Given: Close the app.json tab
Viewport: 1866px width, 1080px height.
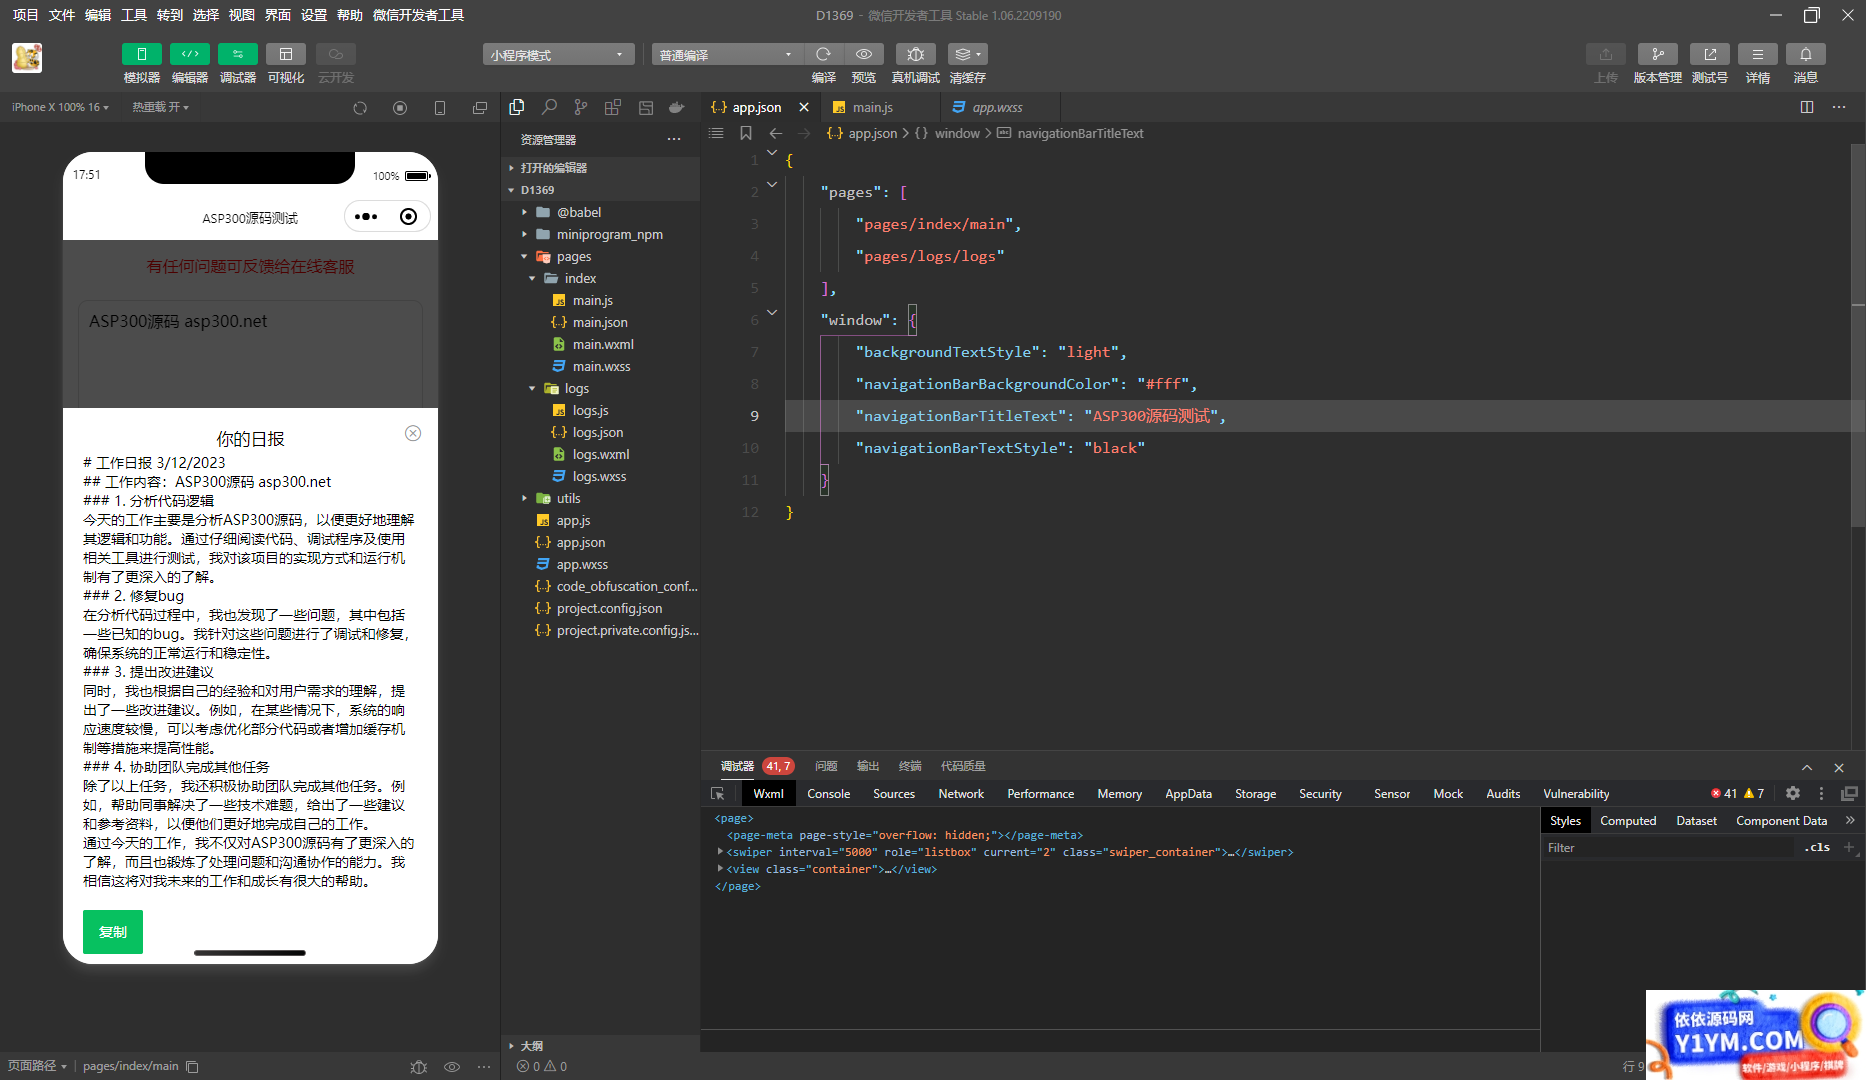Looking at the screenshot, I should pyautogui.click(x=804, y=107).
